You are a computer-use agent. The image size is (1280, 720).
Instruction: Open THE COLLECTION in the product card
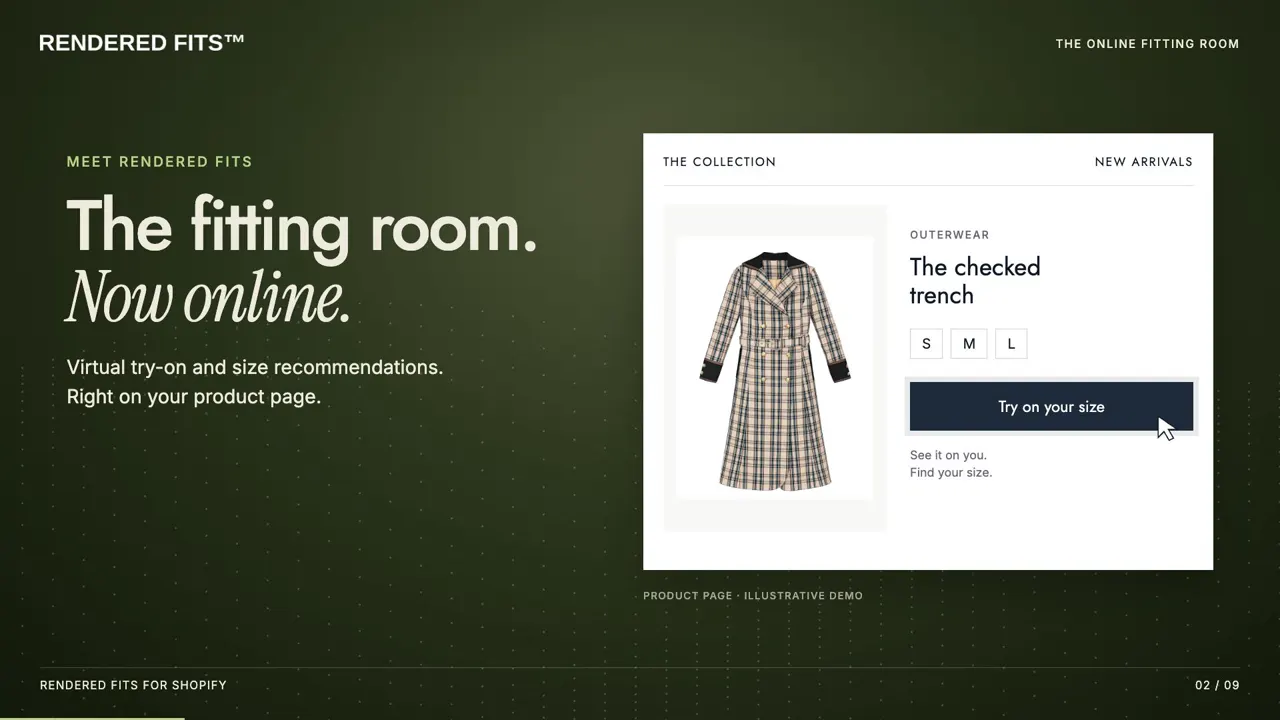[x=719, y=162]
